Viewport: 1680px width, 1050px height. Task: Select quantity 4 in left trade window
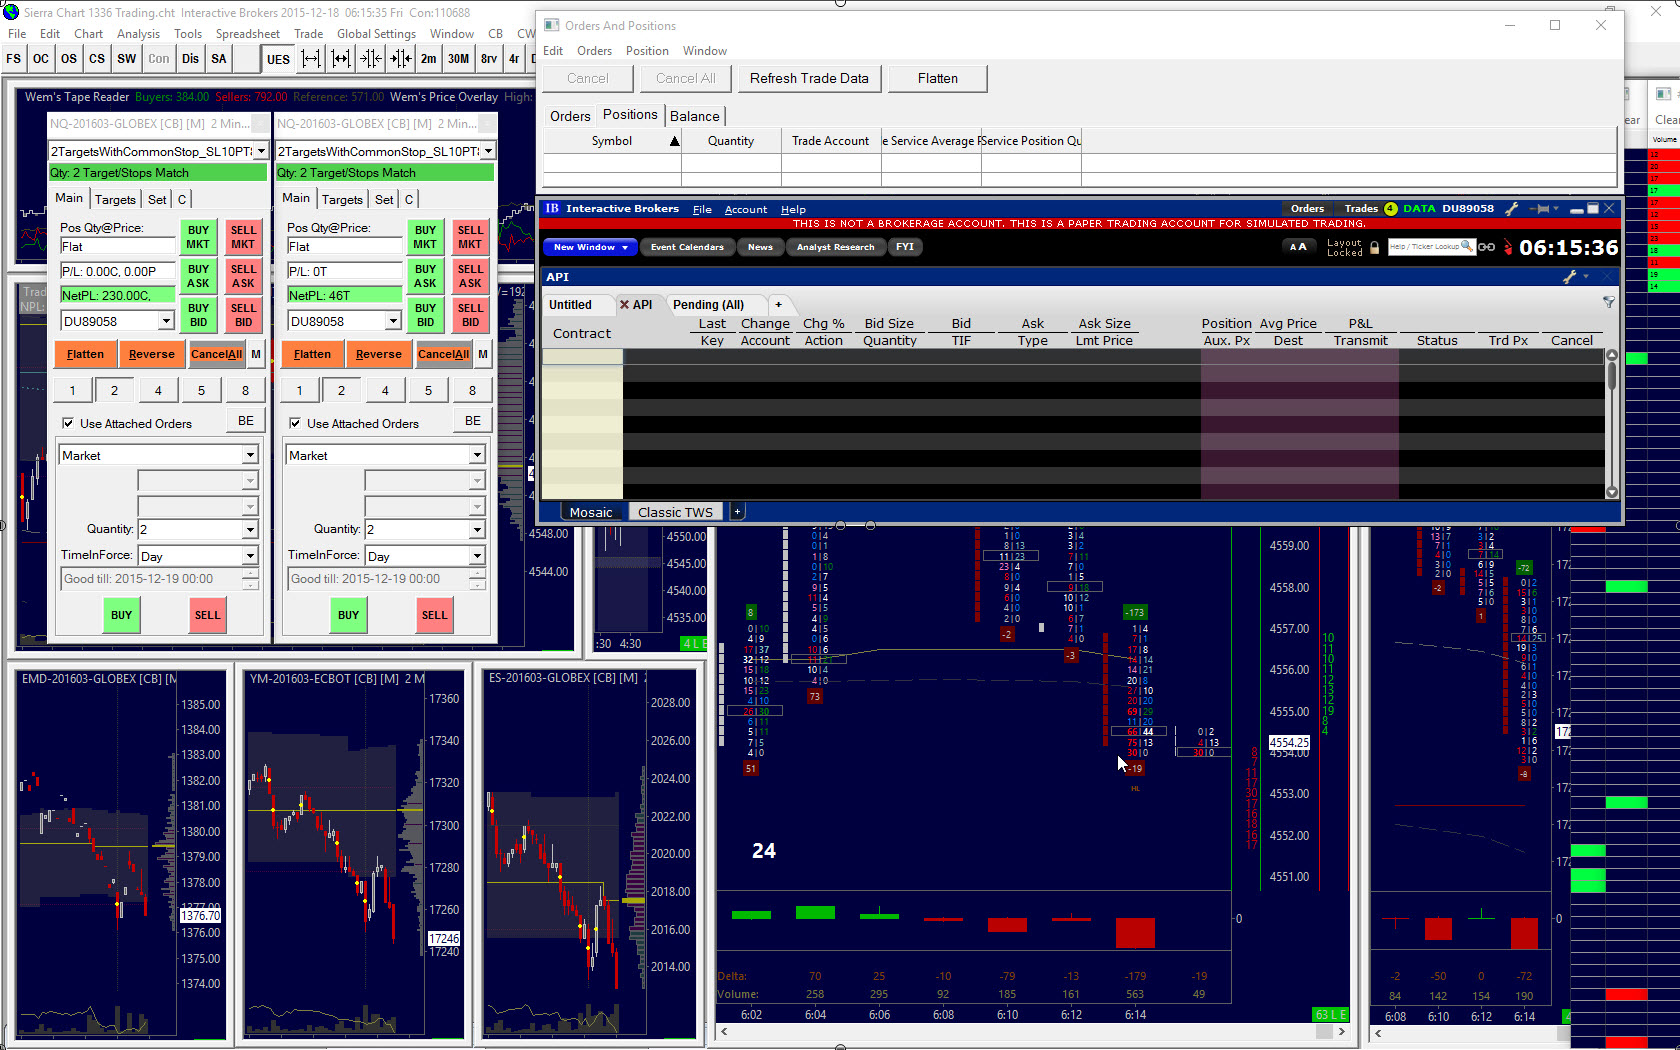coord(158,390)
